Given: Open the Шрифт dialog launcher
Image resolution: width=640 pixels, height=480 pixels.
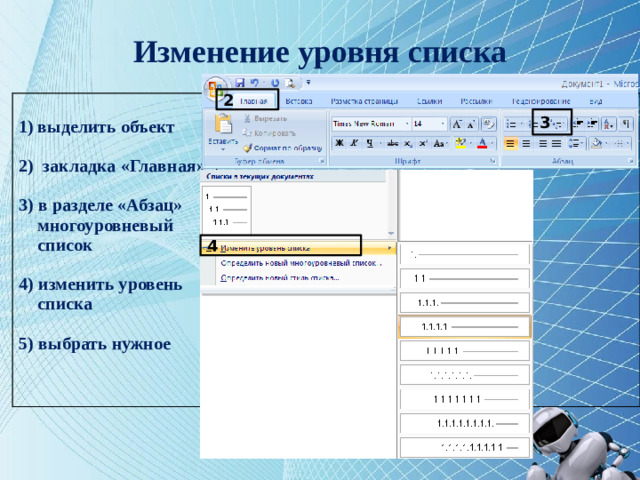Looking at the screenshot, I should point(493,162).
